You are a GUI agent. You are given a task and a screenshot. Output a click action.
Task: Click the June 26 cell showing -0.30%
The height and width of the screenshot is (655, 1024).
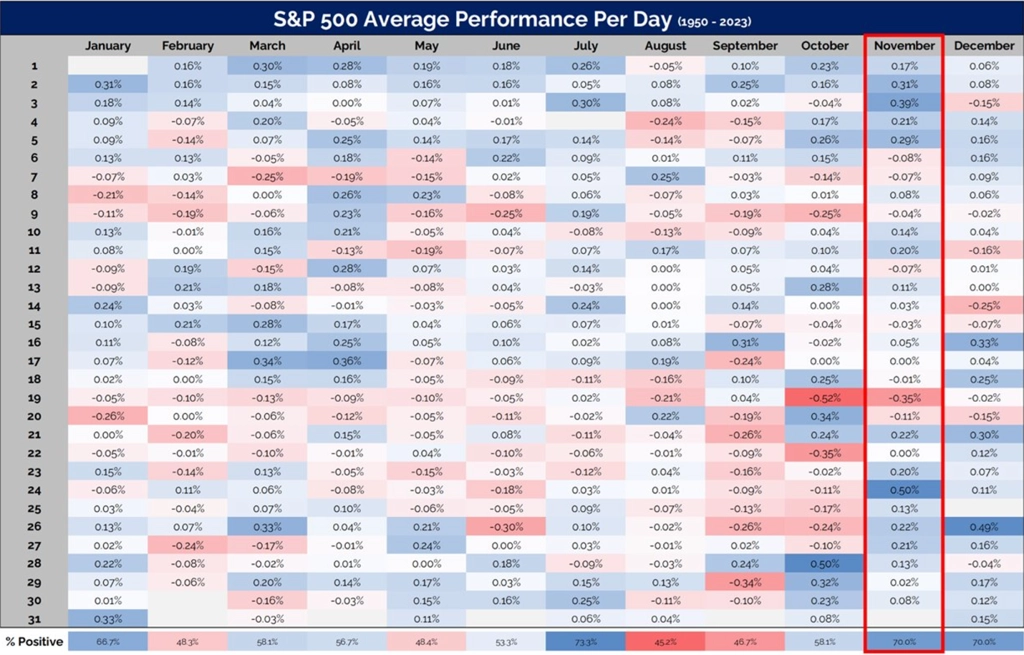pyautogui.click(x=506, y=527)
